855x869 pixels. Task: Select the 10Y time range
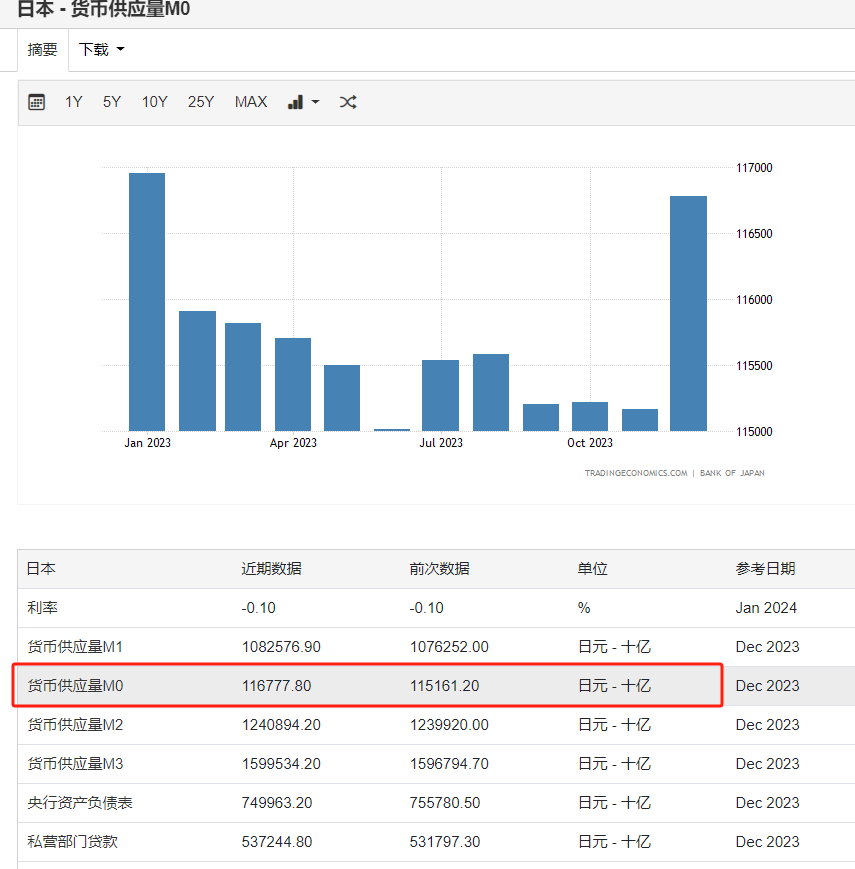[155, 102]
